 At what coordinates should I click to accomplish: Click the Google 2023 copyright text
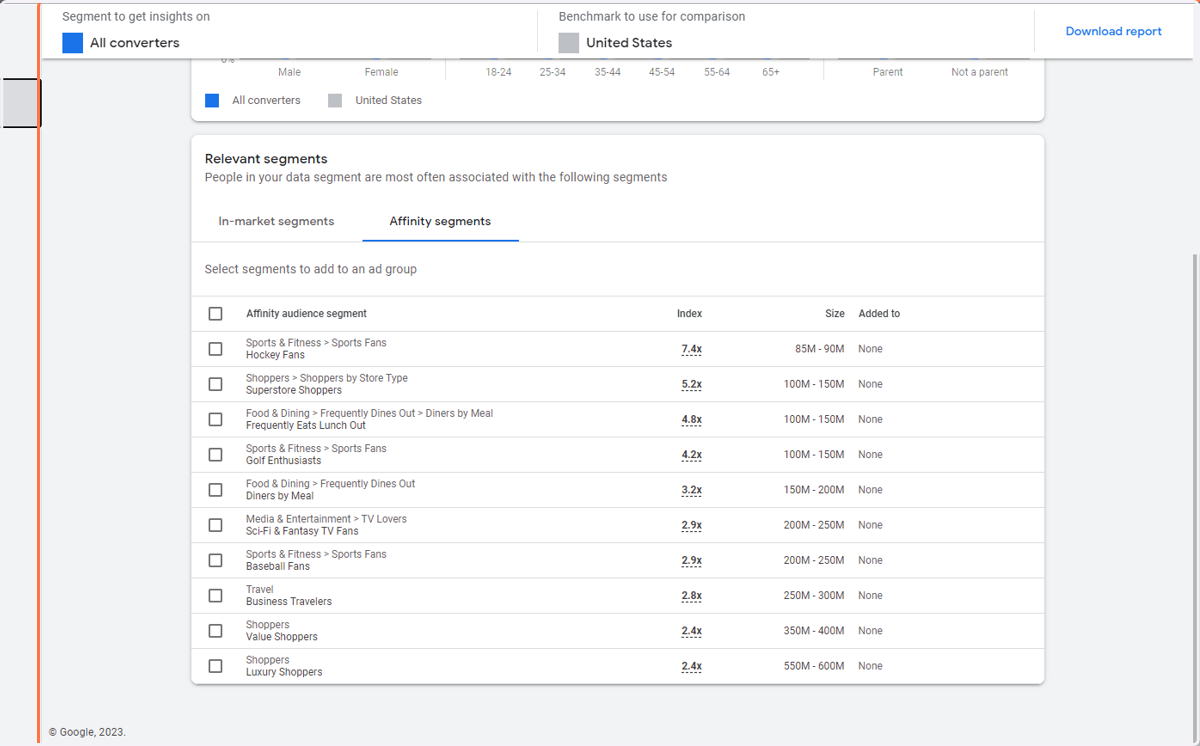click(87, 732)
